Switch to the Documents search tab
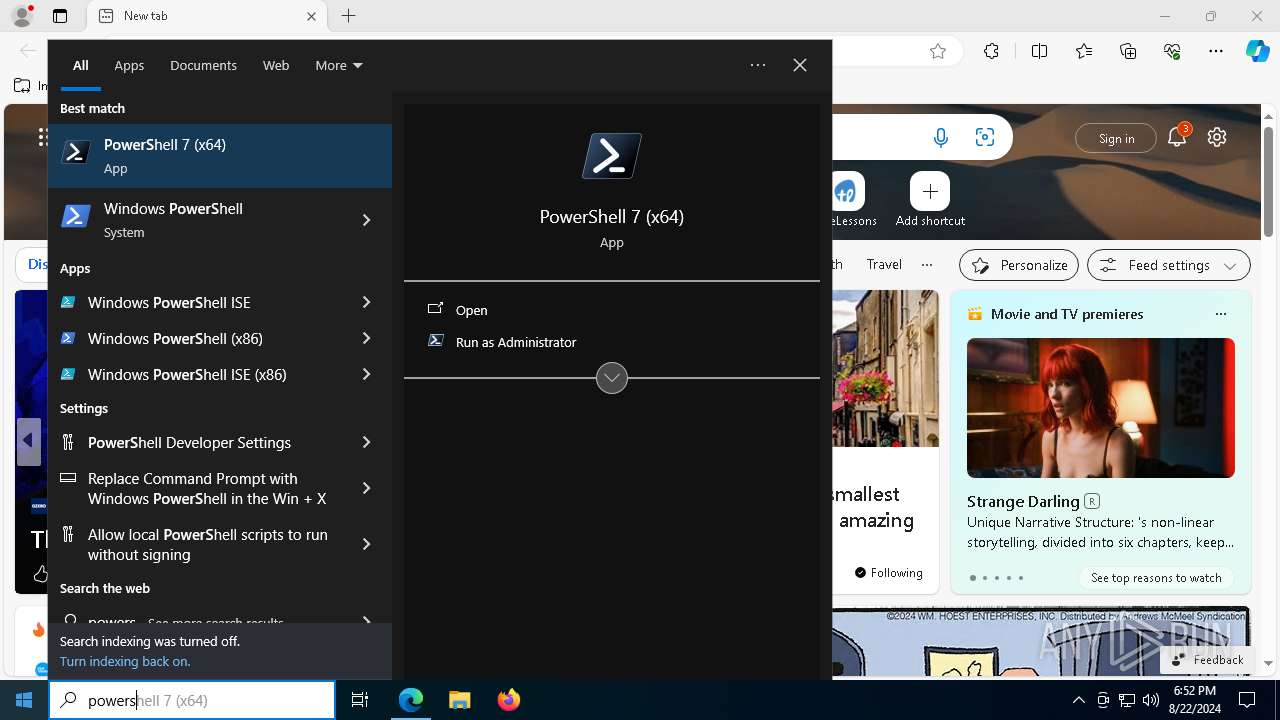The image size is (1280, 720). (203, 65)
